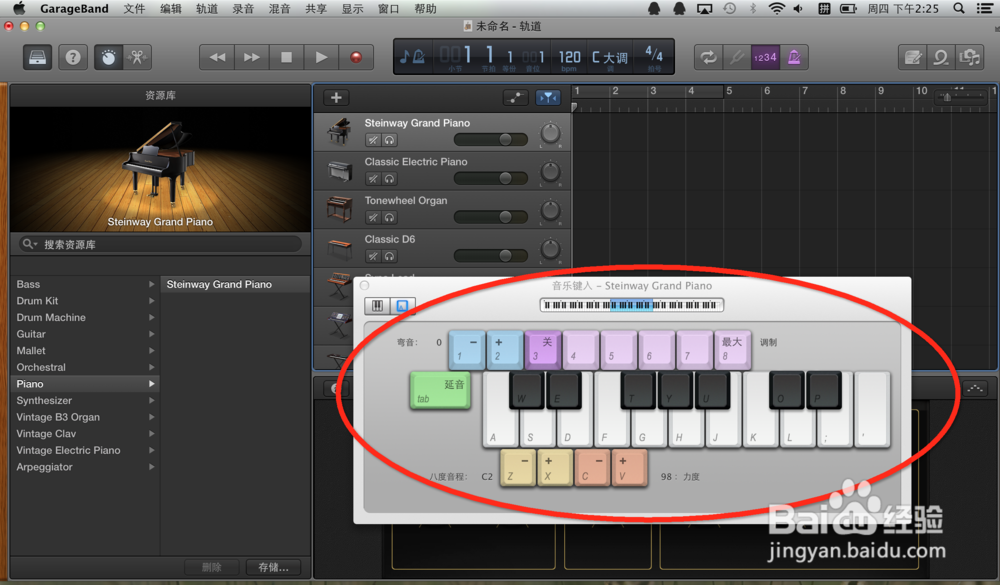Click the 删除 button in library
1000x585 pixels.
pos(212,567)
